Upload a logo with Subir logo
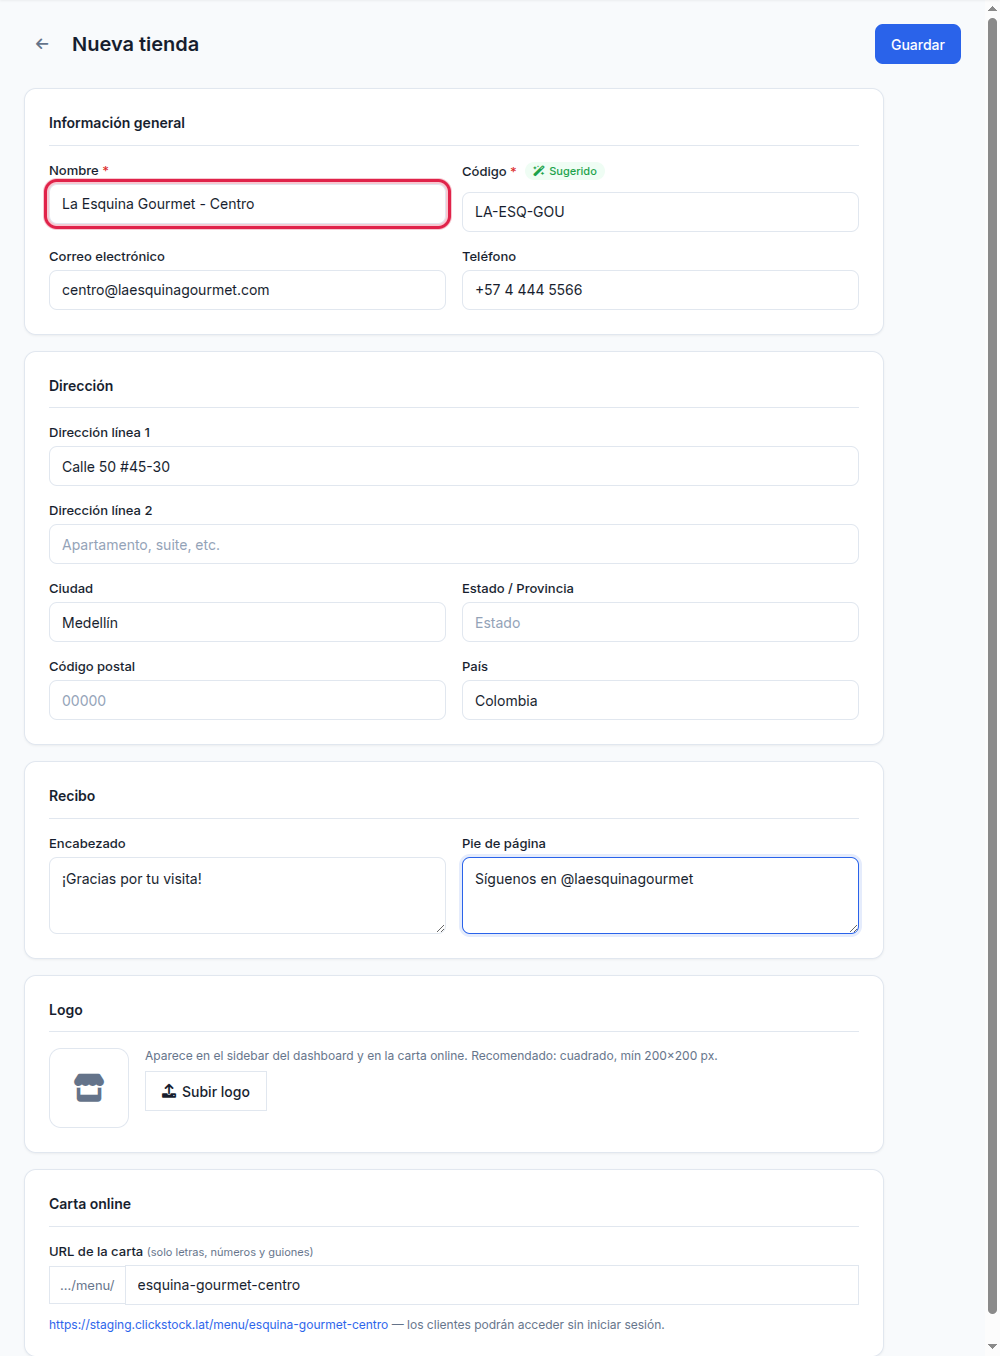1000x1356 pixels. tap(206, 1091)
